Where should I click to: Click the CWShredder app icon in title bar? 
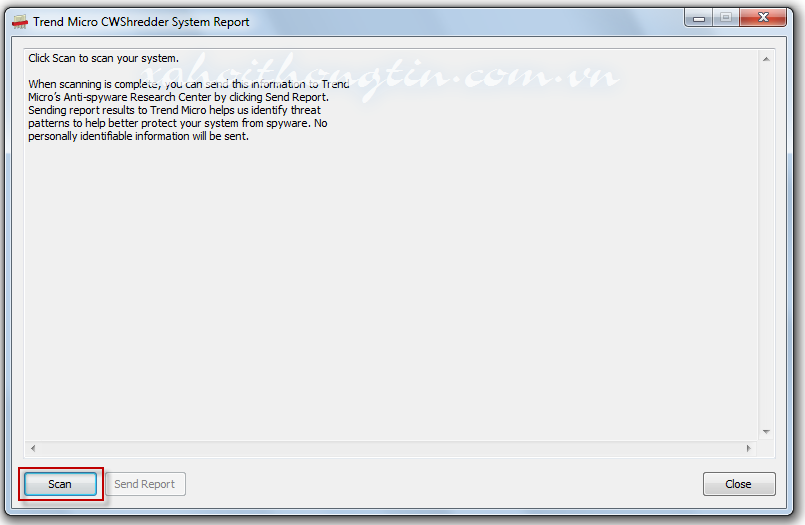20,22
